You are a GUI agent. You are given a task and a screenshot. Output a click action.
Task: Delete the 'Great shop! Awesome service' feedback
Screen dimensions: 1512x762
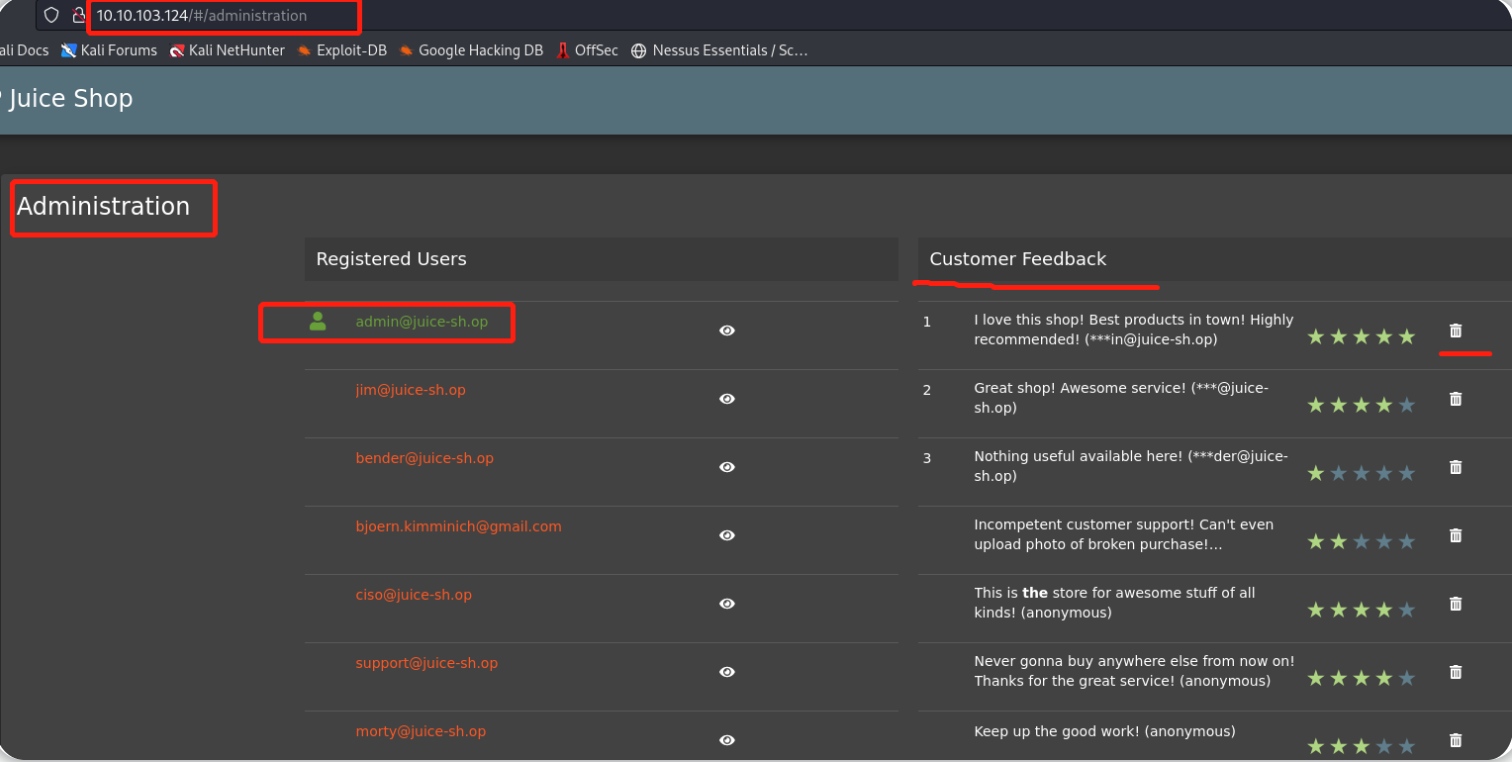(x=1456, y=398)
